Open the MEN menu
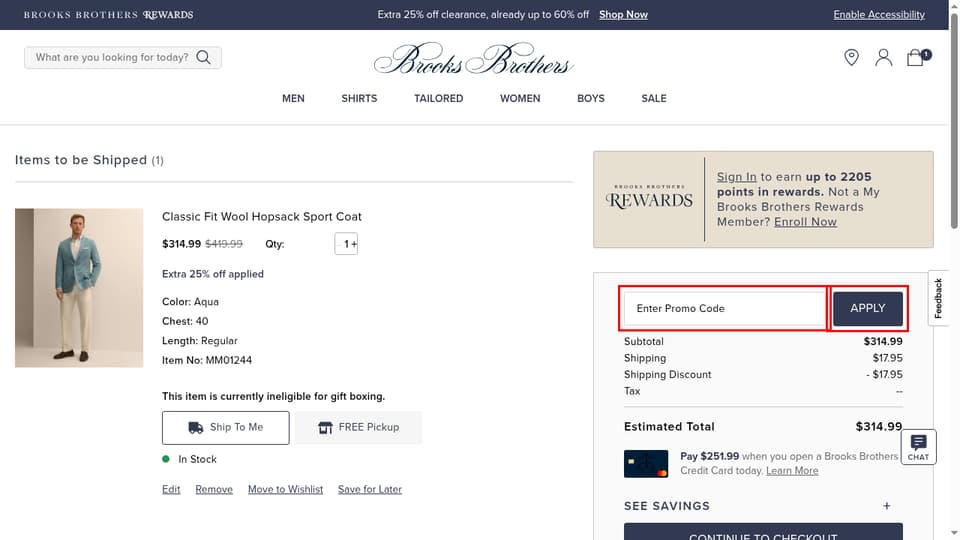 (293, 99)
